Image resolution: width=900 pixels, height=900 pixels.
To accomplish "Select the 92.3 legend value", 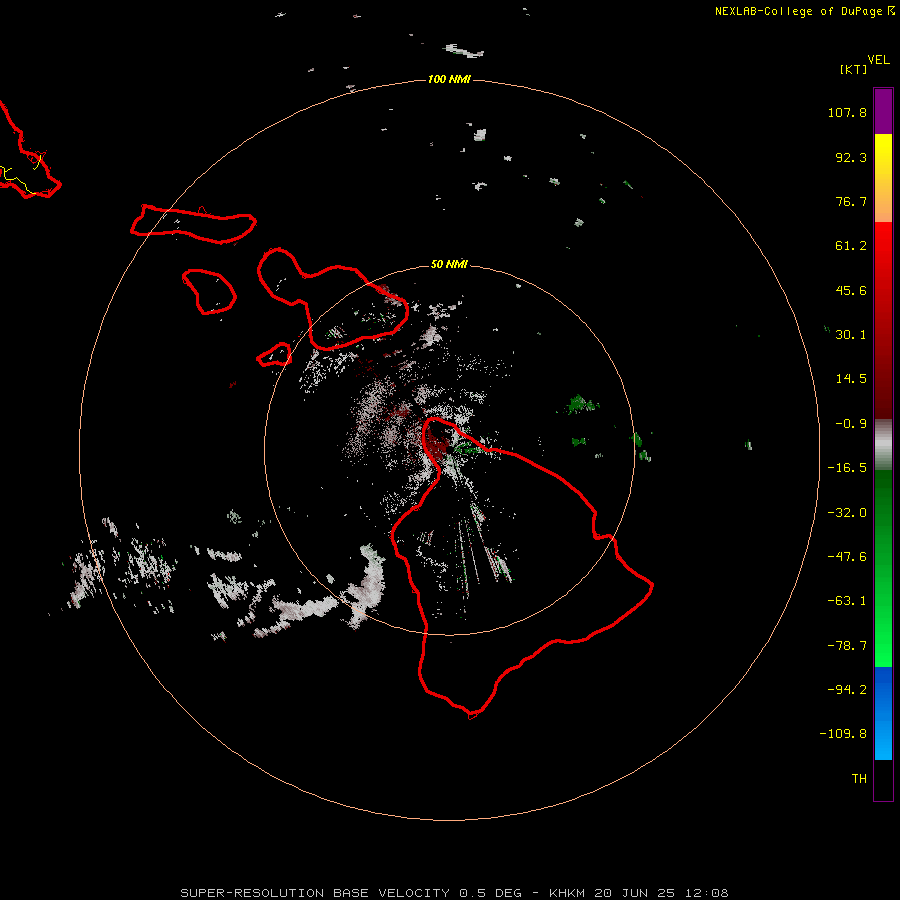I will click(x=851, y=157).
